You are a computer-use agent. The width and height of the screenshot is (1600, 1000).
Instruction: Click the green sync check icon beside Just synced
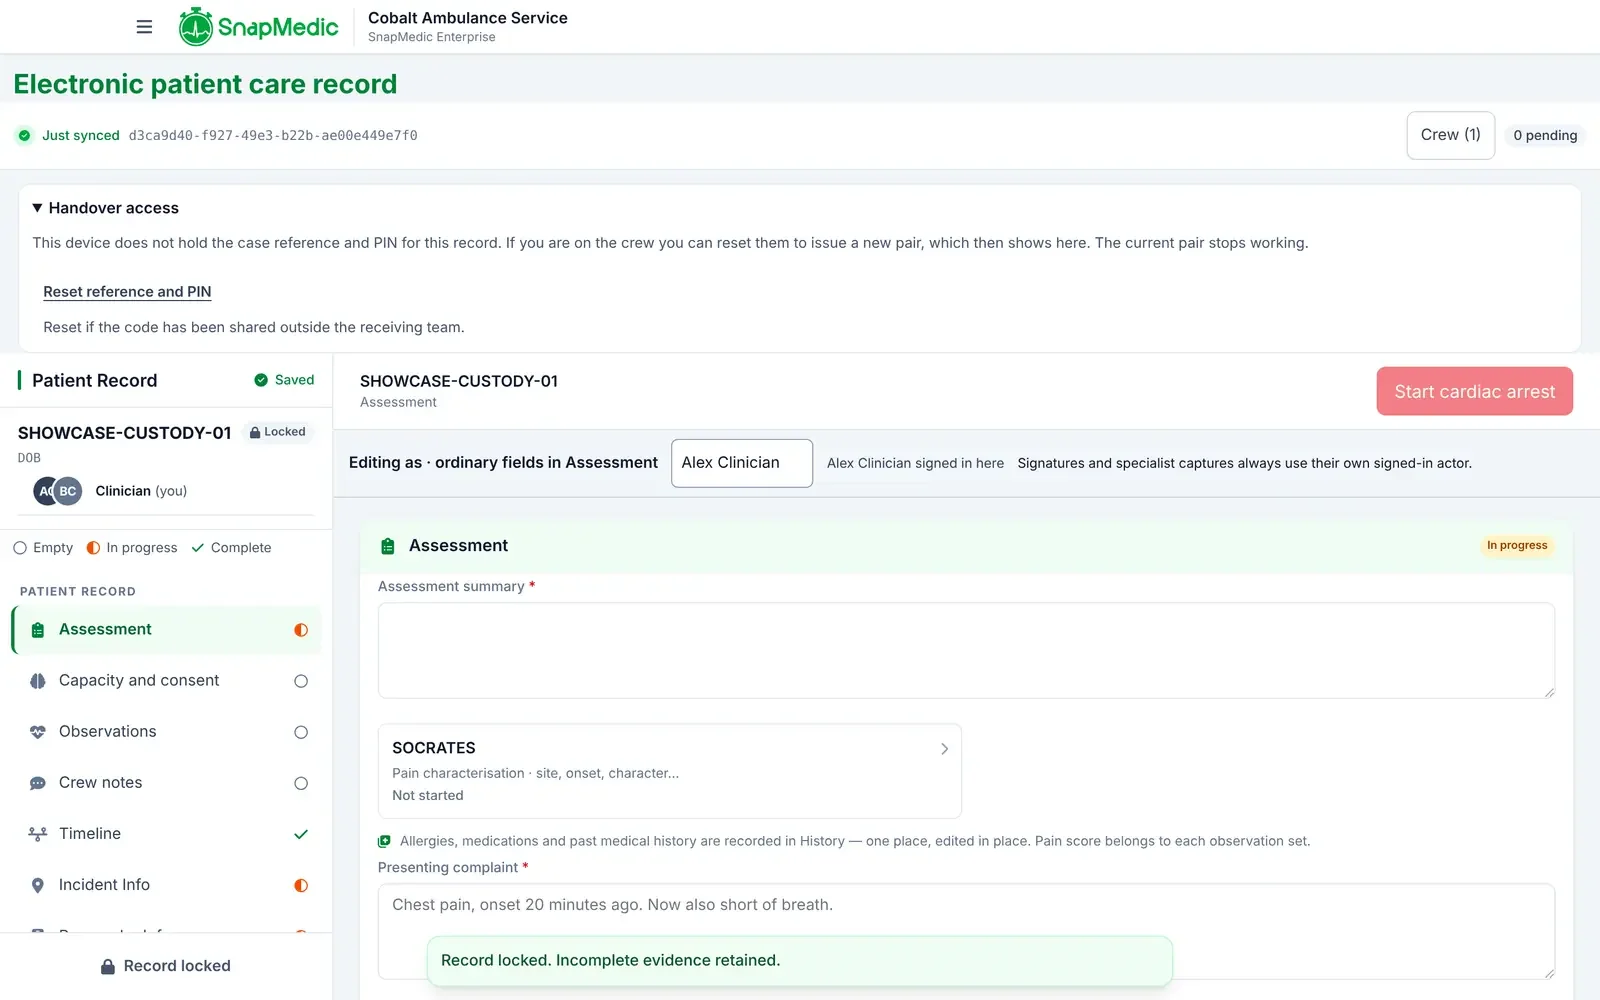click(x=24, y=135)
